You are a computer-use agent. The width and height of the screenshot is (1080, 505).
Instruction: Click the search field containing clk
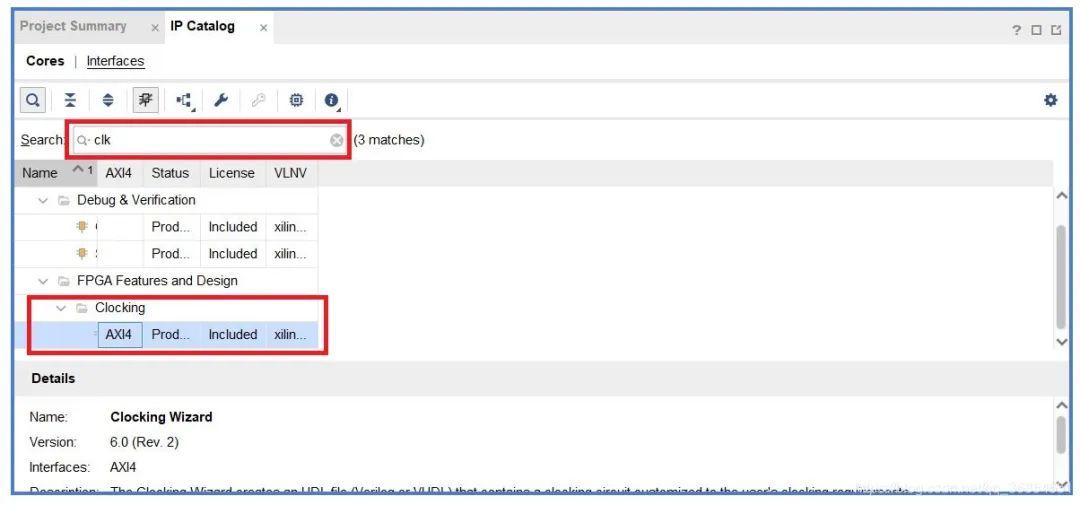209,141
